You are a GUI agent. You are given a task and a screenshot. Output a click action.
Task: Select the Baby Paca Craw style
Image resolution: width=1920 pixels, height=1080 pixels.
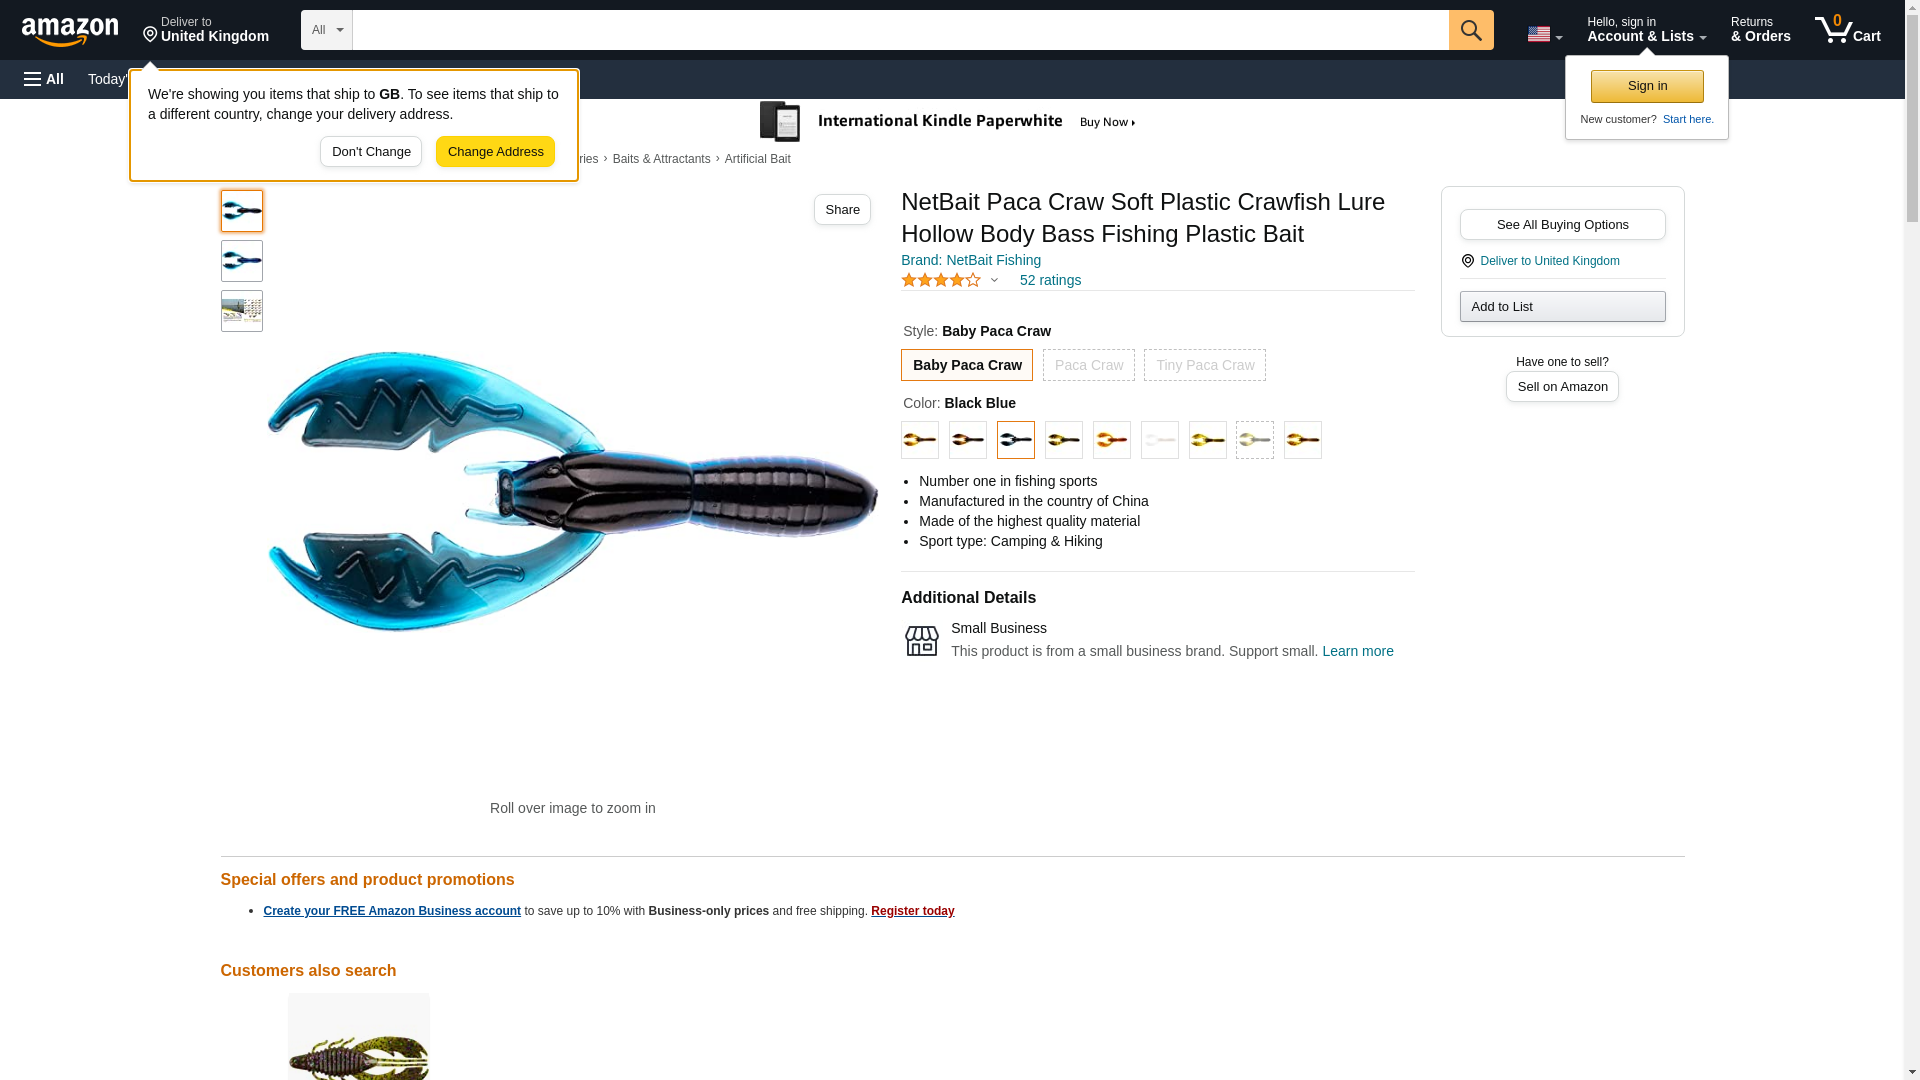click(x=966, y=365)
